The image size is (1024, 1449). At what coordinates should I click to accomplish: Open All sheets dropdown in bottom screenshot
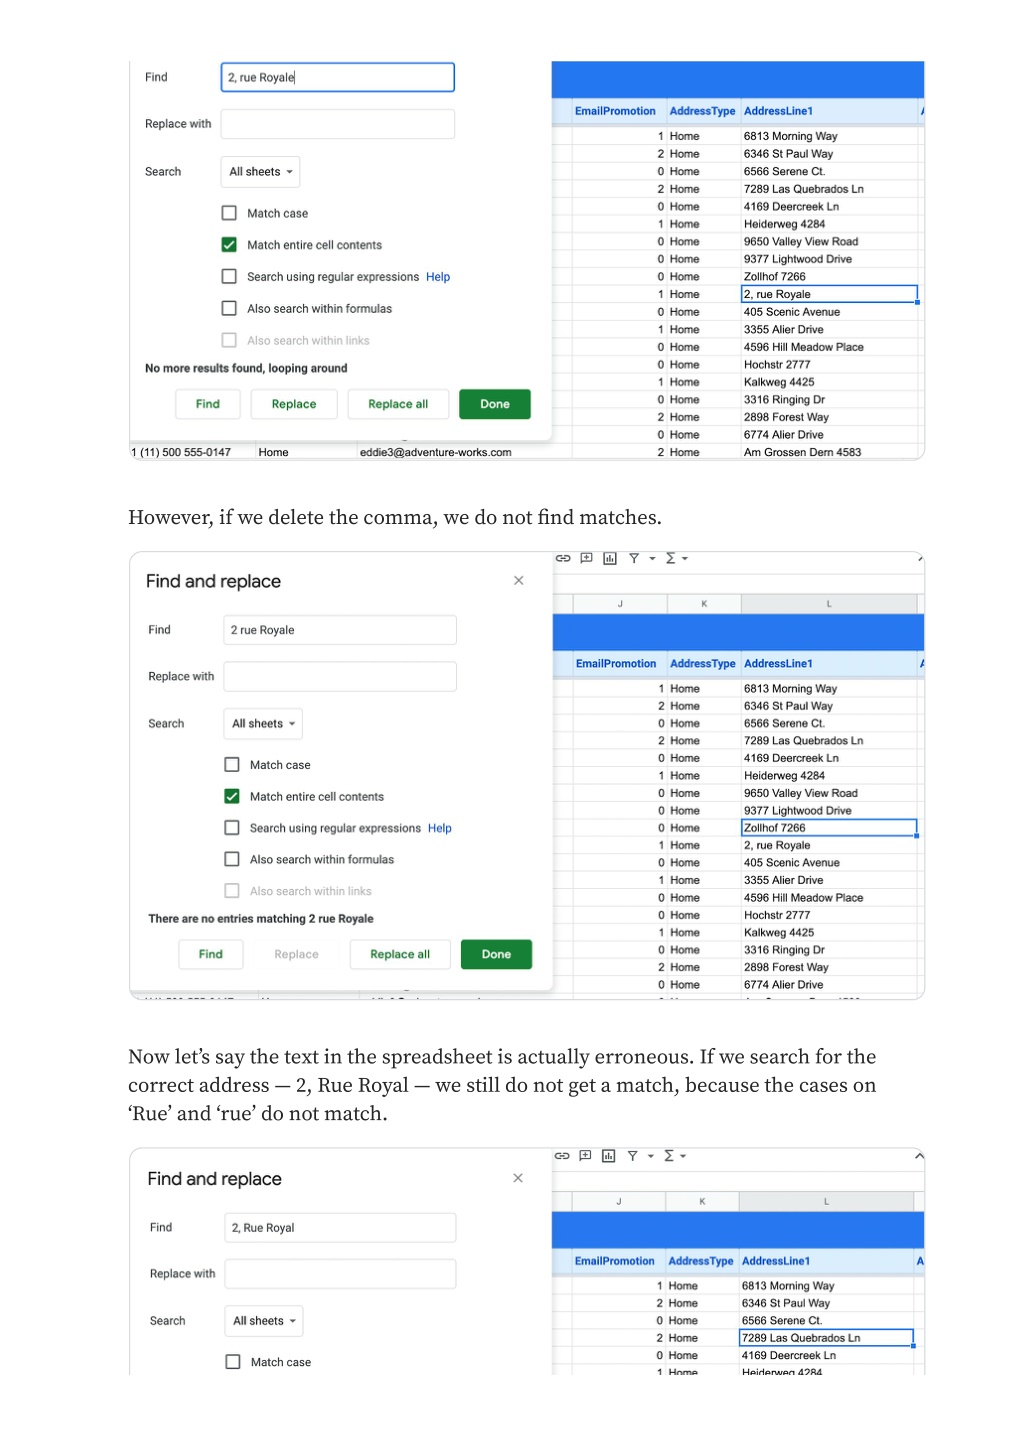coord(264,1321)
